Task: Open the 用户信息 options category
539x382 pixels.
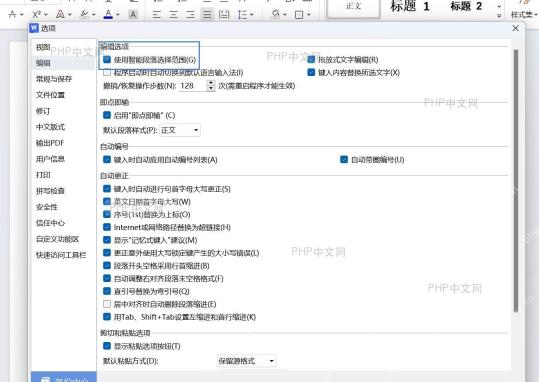Action: (x=50, y=159)
